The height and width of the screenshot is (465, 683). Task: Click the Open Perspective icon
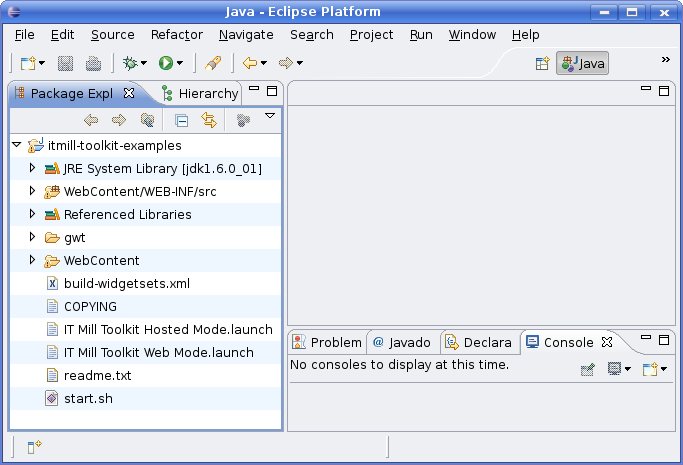[x=542, y=64]
